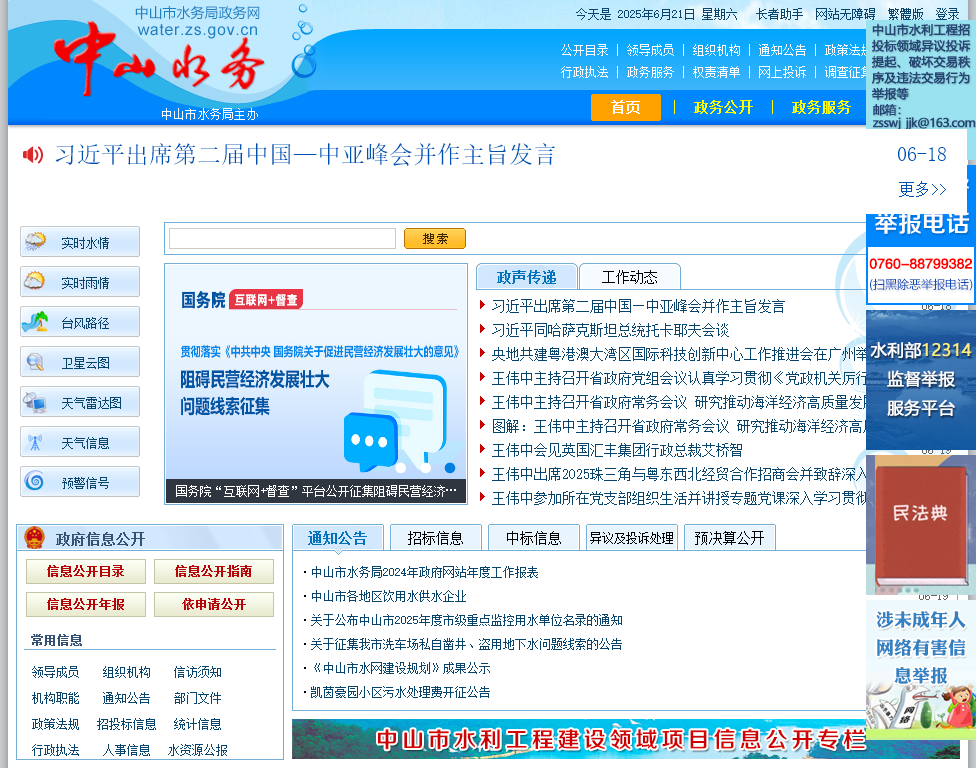Image resolution: width=976 pixels, height=768 pixels.
Task: Click the 水资源公报 link
Action: click(x=197, y=750)
